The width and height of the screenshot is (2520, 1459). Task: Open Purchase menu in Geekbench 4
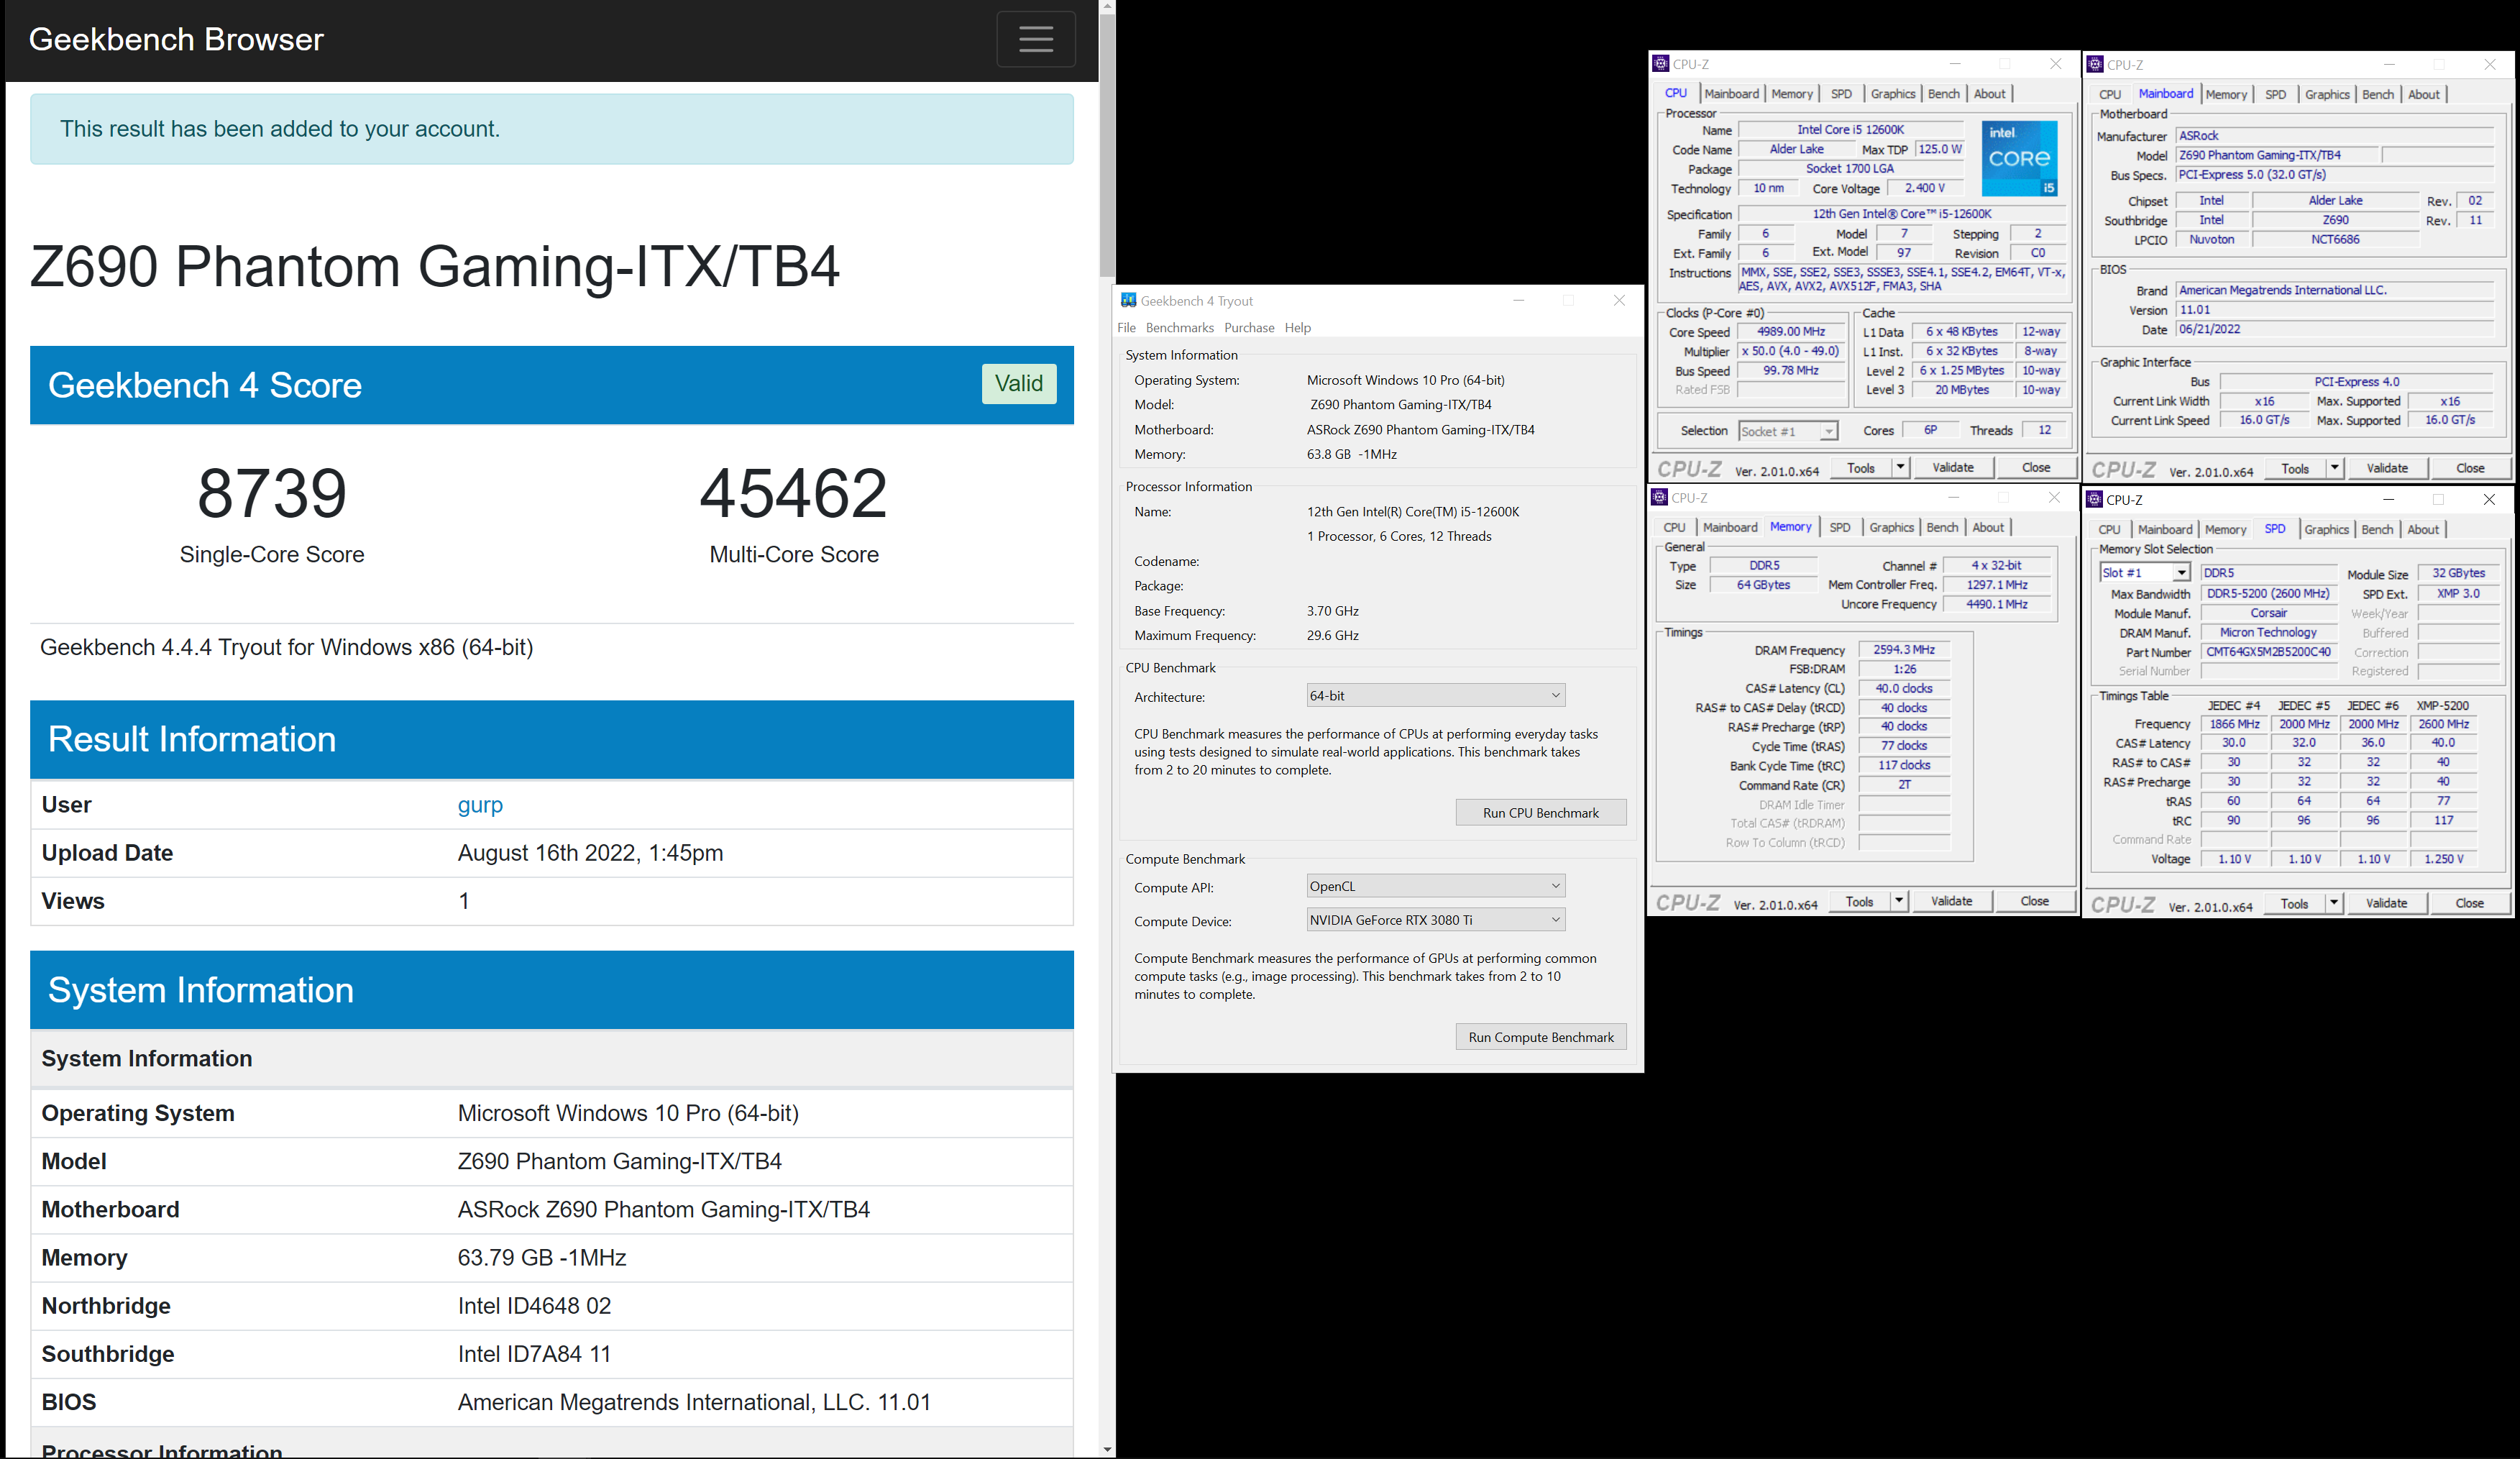click(1249, 328)
